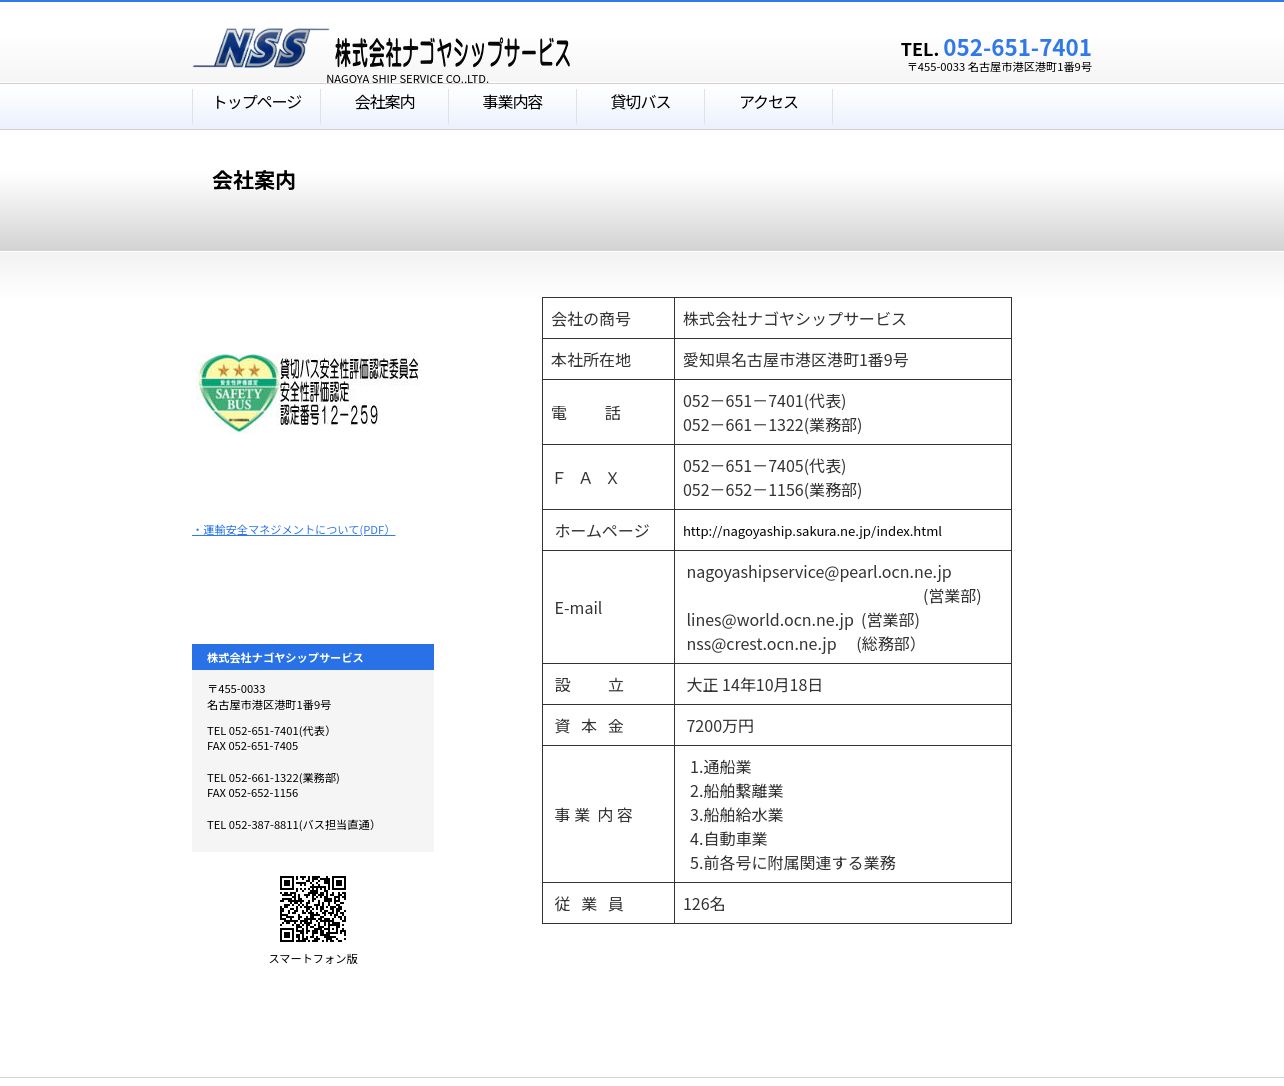Viewport: 1284px width, 1086px height.
Task: Click the 電話 table label
Action: 586,413
